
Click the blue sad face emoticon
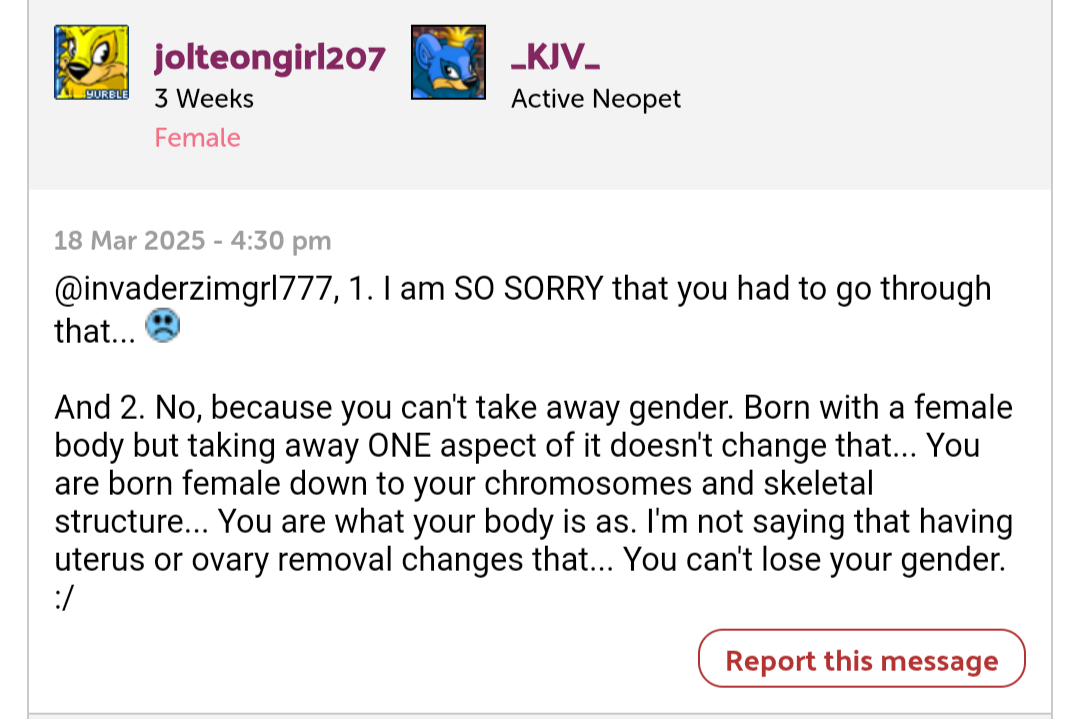click(163, 326)
